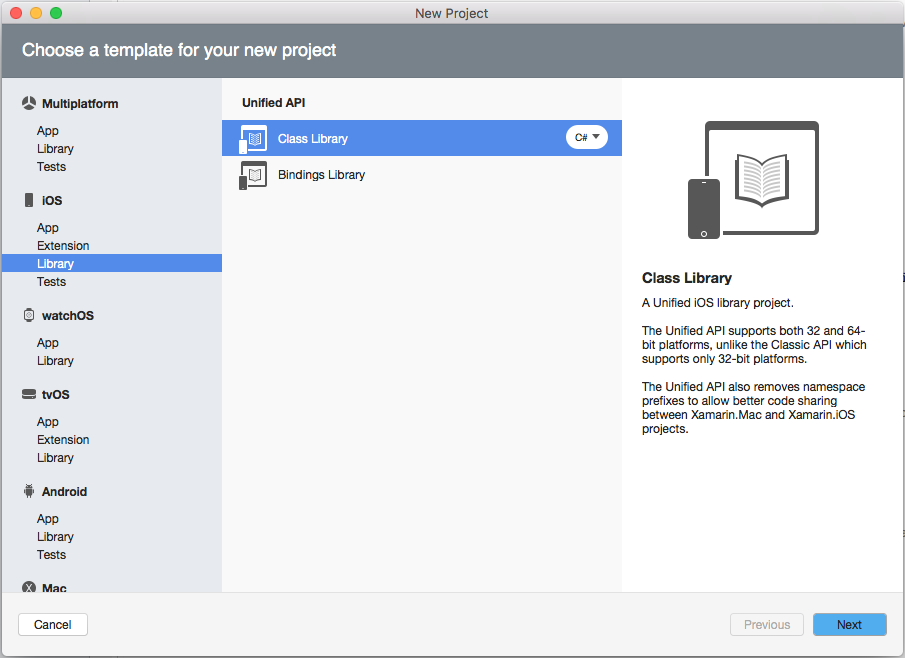Viewport: 905px width, 658px height.
Task: Click the watchOS watch icon
Action: click(x=29, y=315)
